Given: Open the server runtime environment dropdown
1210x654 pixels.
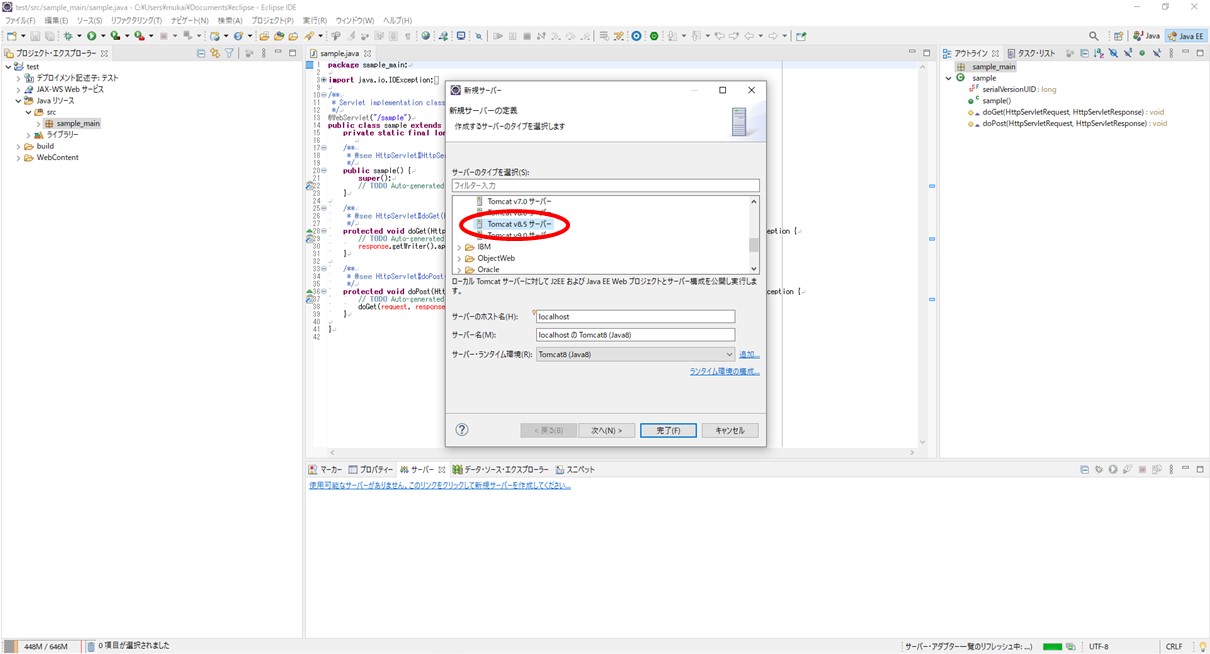Looking at the screenshot, I should click(x=729, y=354).
